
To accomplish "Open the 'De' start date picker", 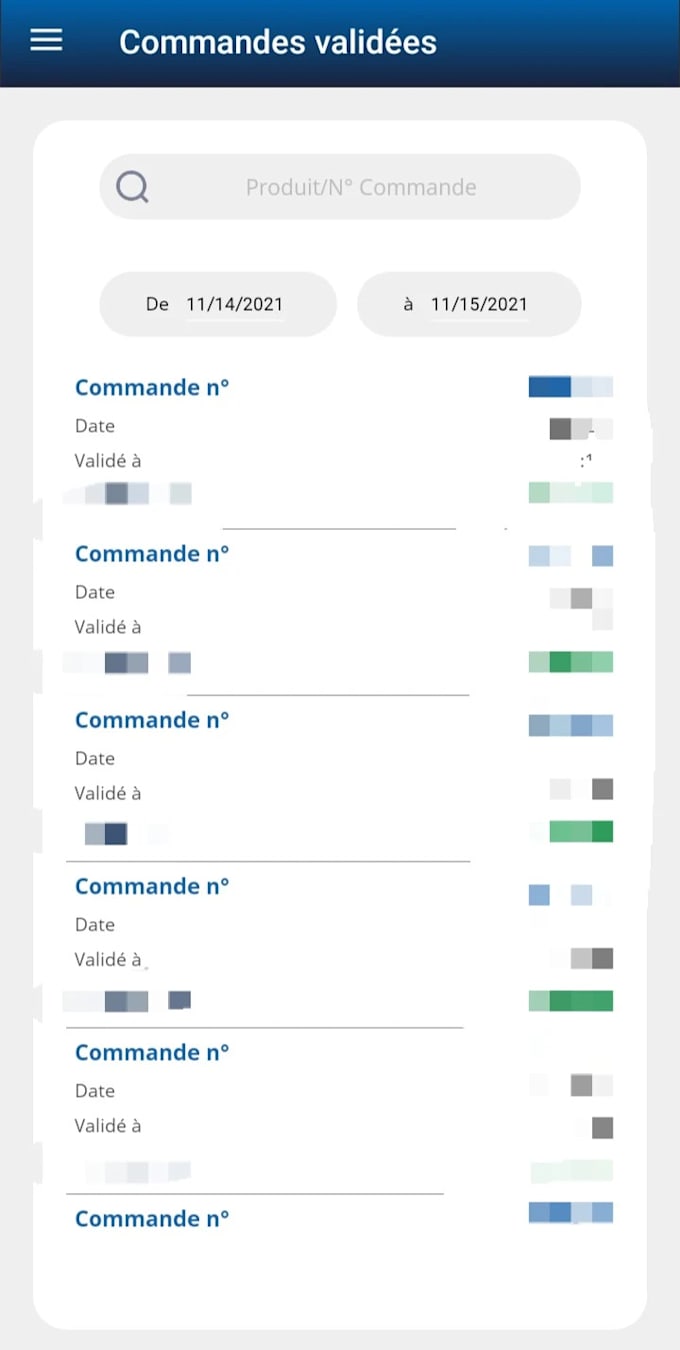I will click(218, 304).
